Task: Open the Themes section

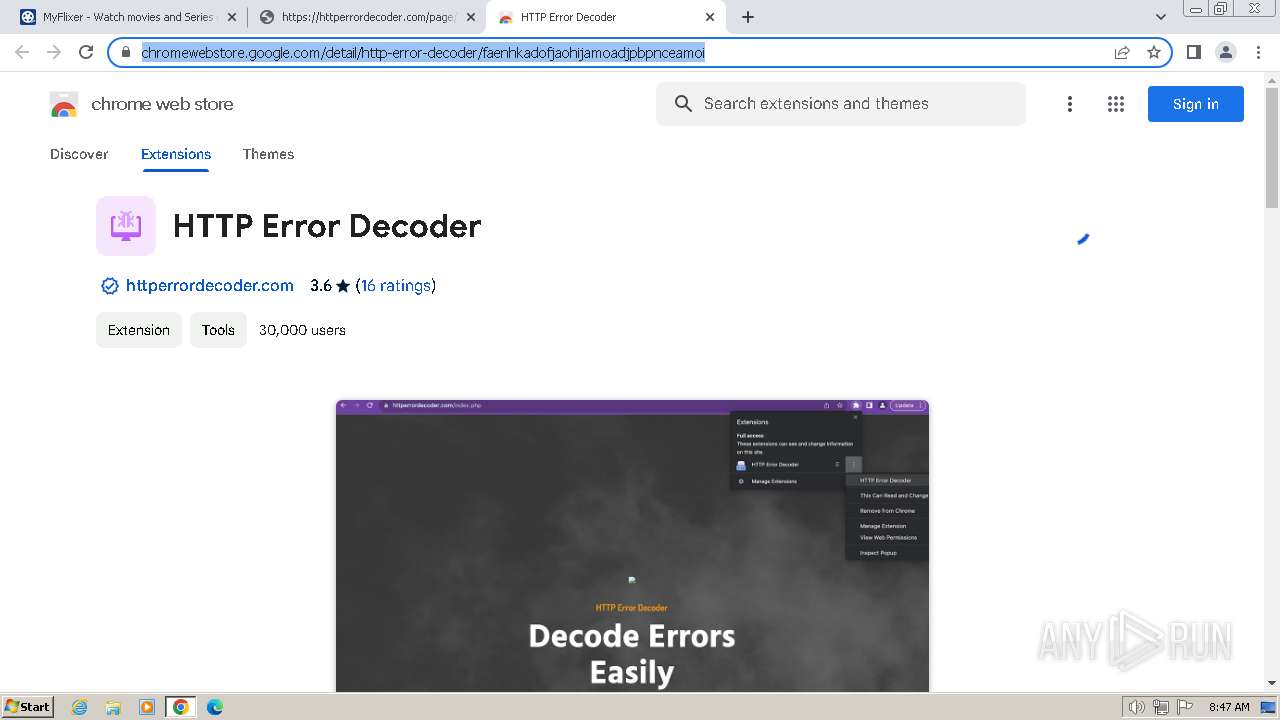Action: pyautogui.click(x=268, y=154)
